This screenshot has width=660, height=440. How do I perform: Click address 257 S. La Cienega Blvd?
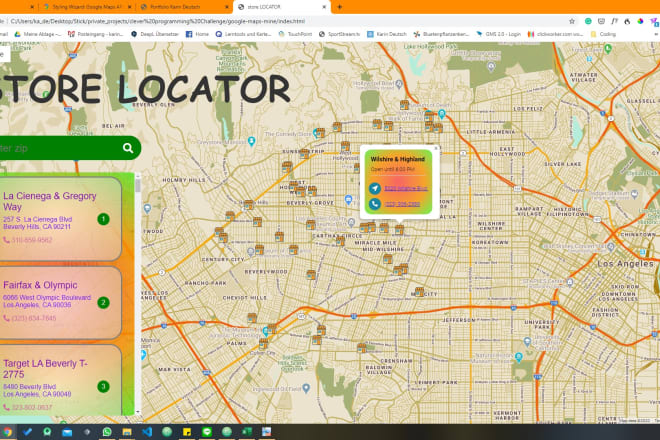pyautogui.click(x=37, y=219)
